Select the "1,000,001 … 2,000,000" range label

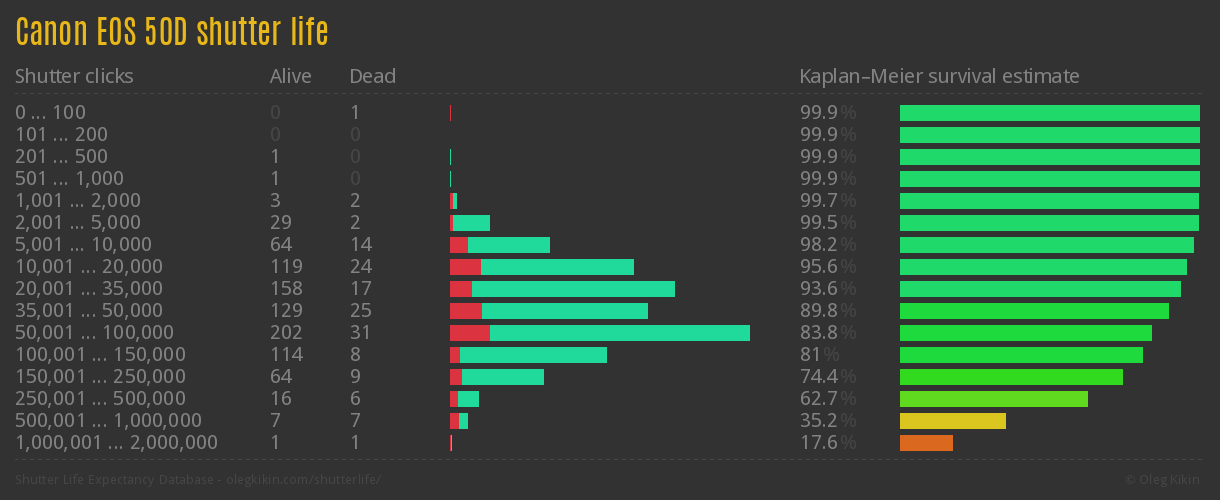(116, 443)
